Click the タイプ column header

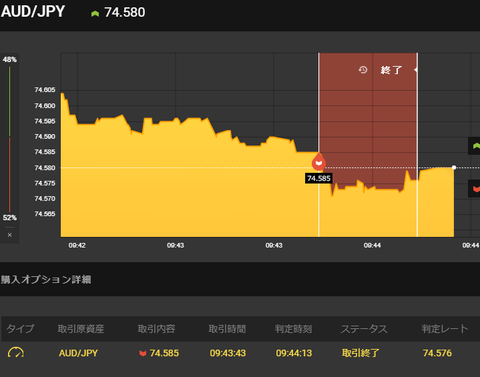(x=20, y=329)
